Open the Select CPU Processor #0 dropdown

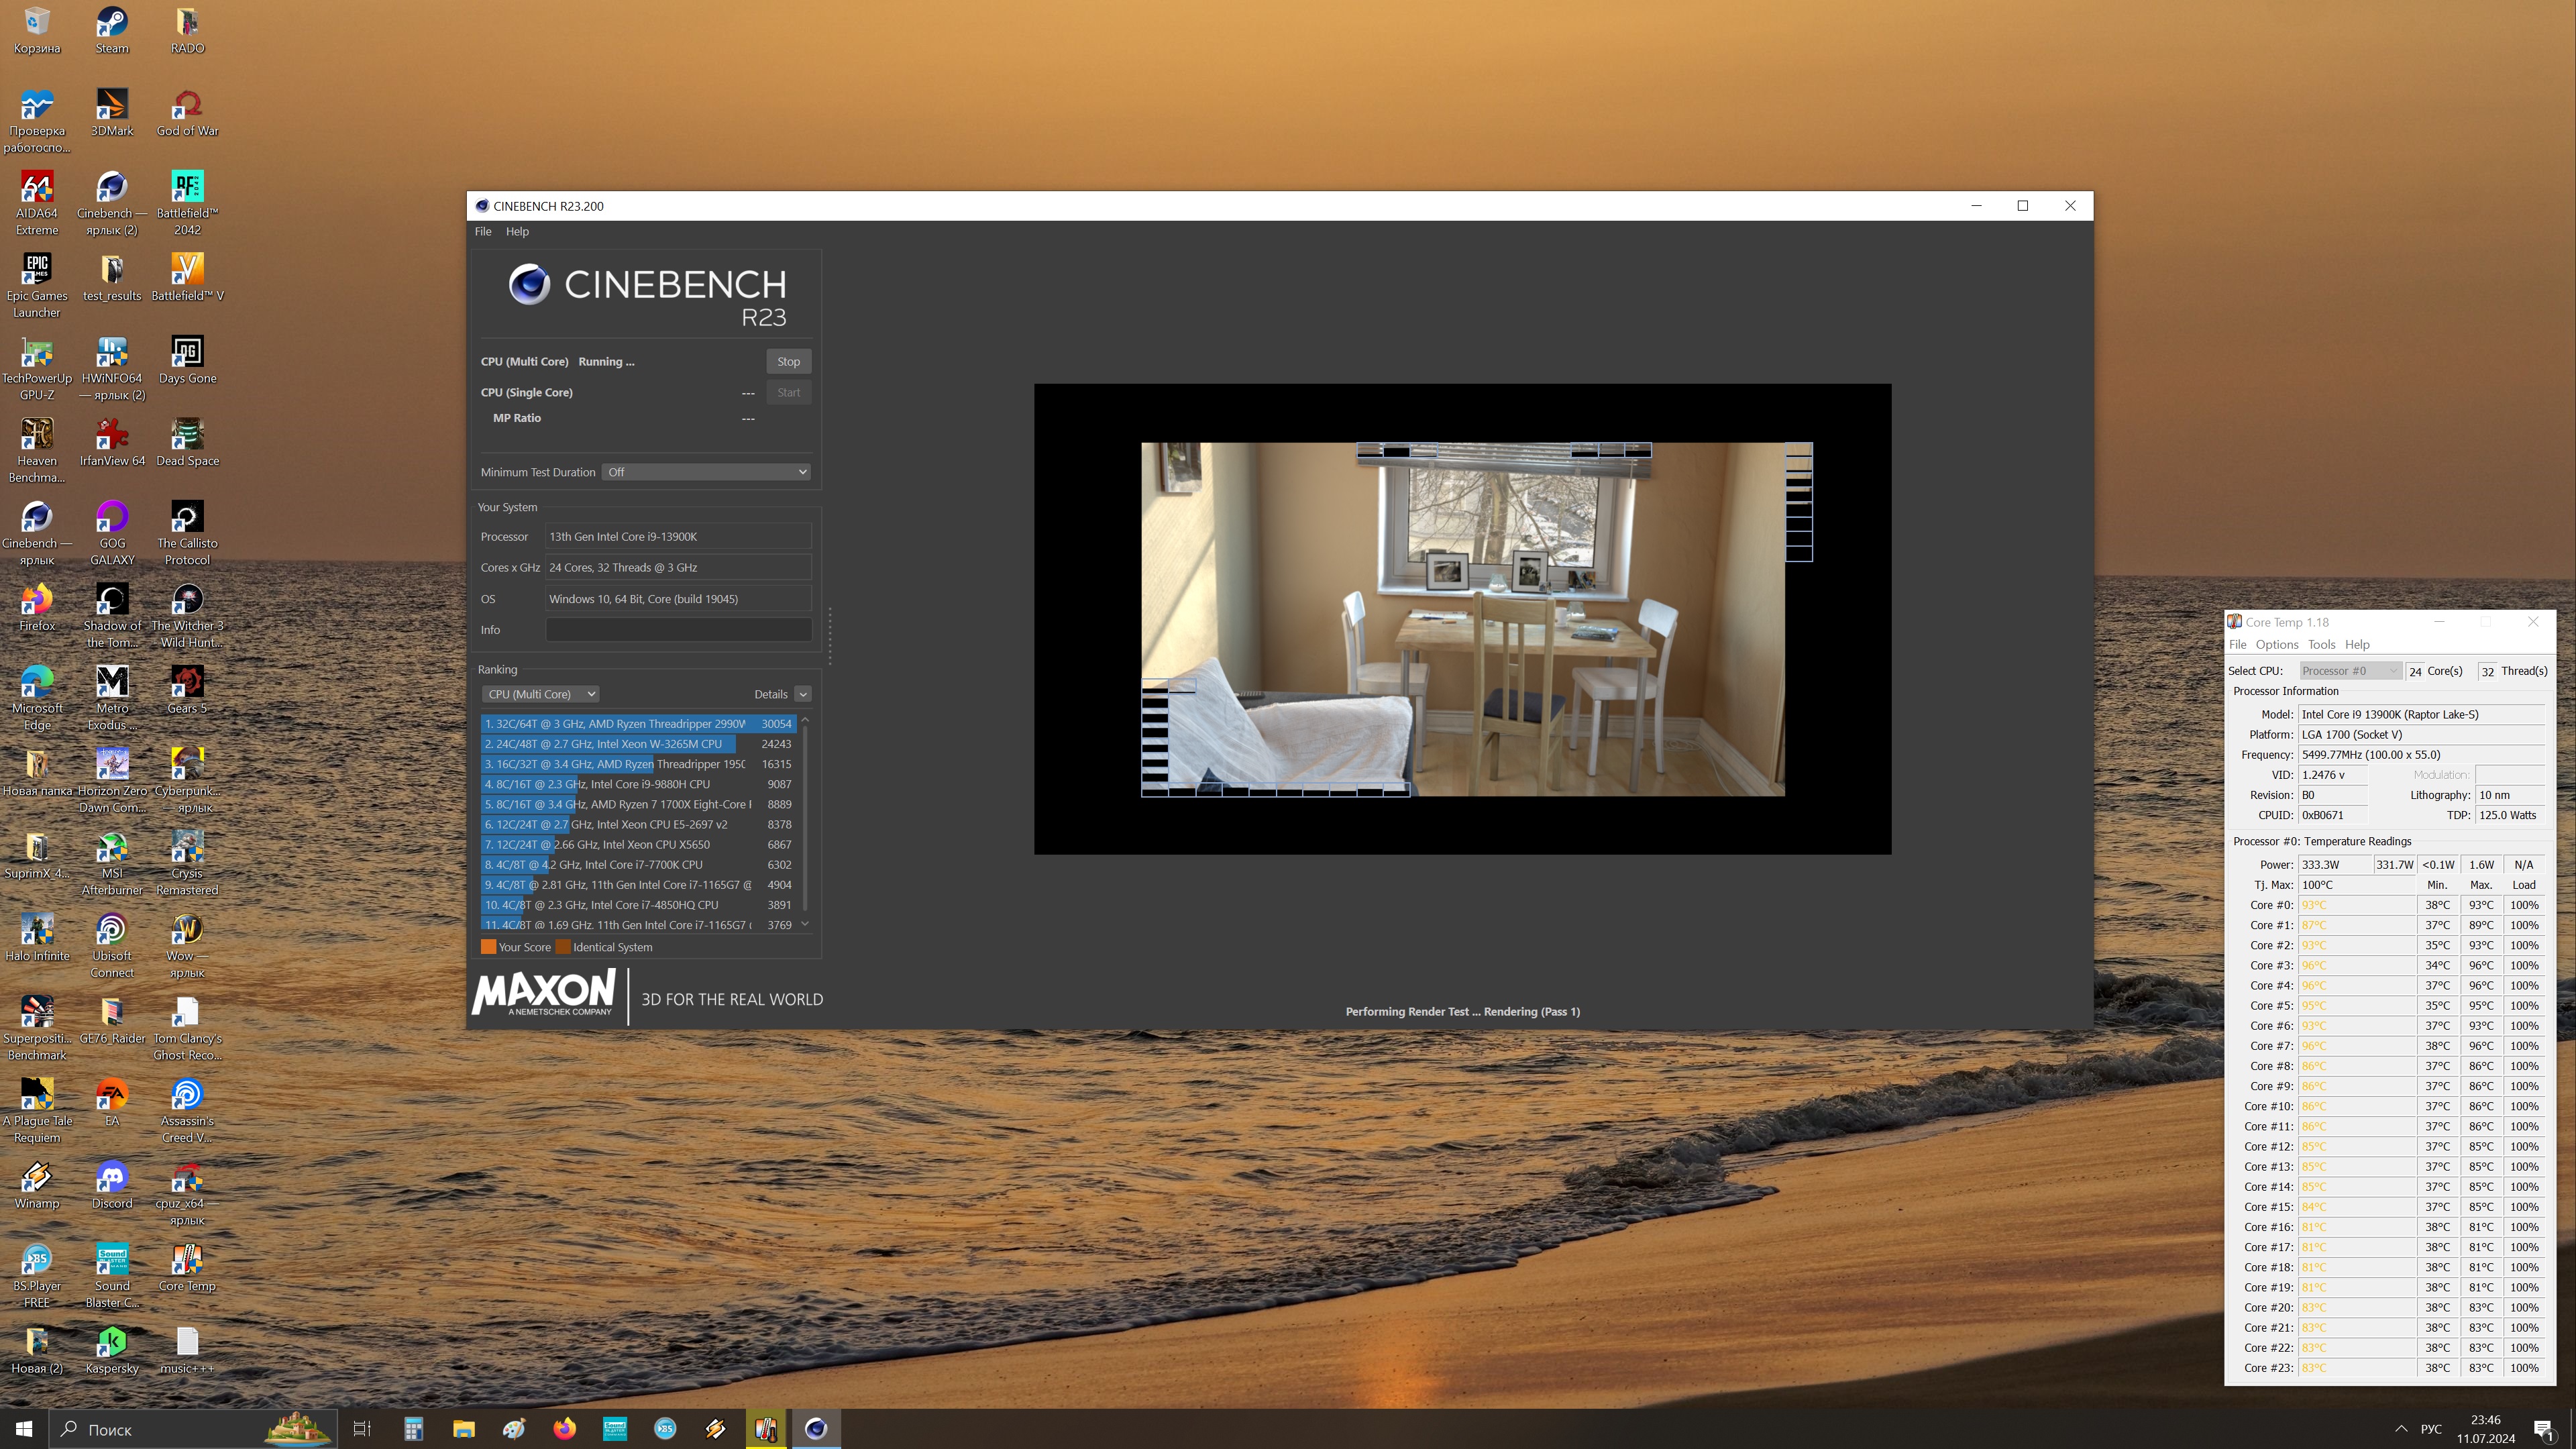2349,671
